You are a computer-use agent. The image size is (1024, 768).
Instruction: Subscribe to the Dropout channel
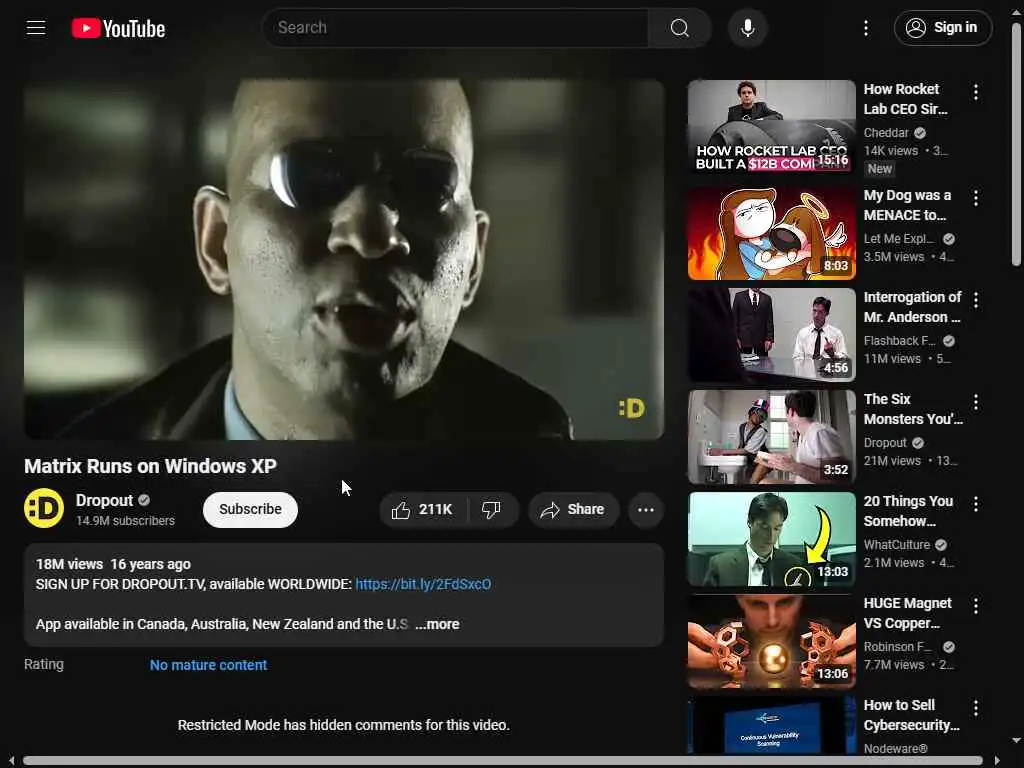click(250, 509)
